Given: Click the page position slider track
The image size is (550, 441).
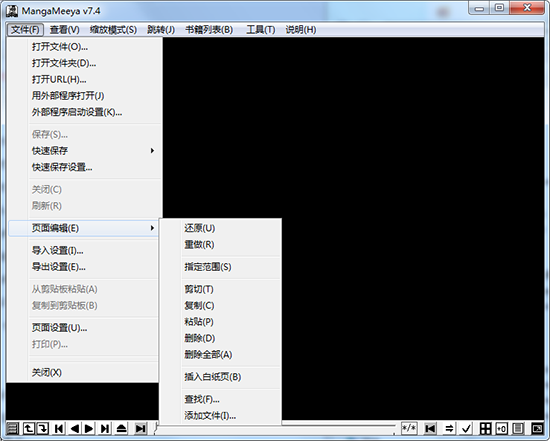Looking at the screenshot, I should click(338, 426).
